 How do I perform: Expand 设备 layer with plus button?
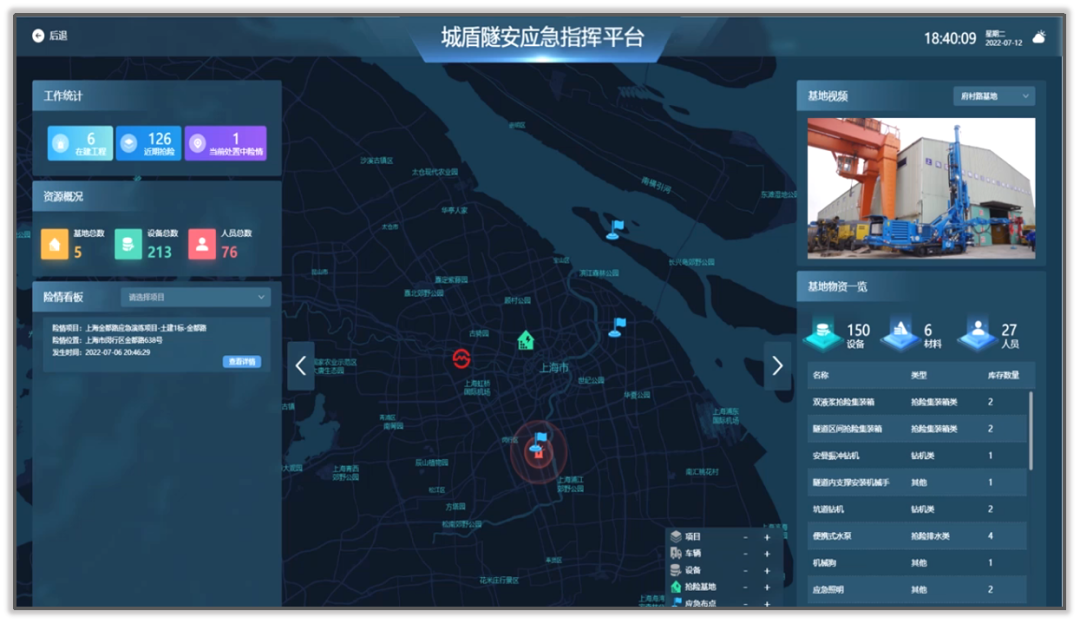pyautogui.click(x=767, y=570)
